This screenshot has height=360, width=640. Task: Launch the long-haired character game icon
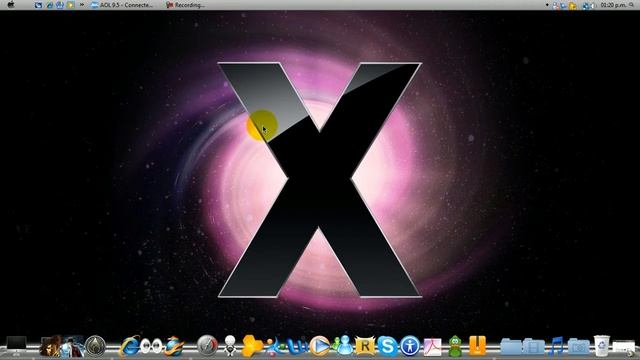click(50, 346)
